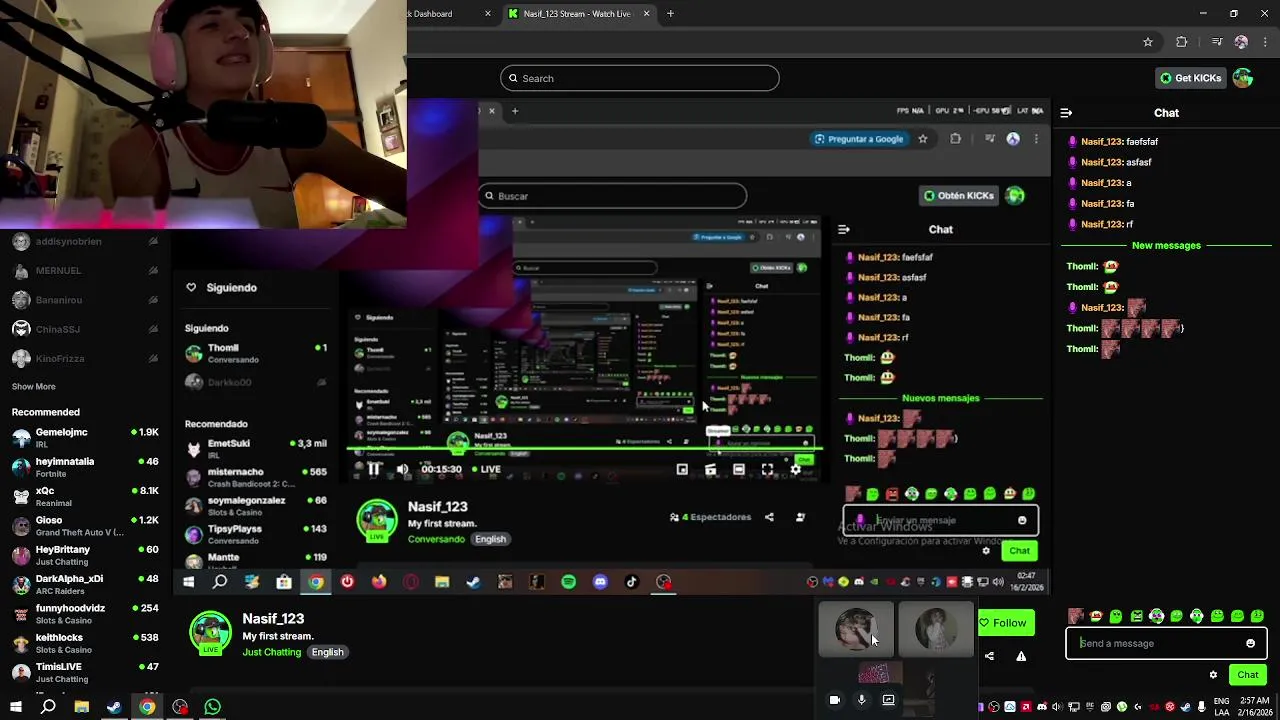Toggle the microphone in call overlay
Viewport: 1280px width, 720px height.
[862, 700]
